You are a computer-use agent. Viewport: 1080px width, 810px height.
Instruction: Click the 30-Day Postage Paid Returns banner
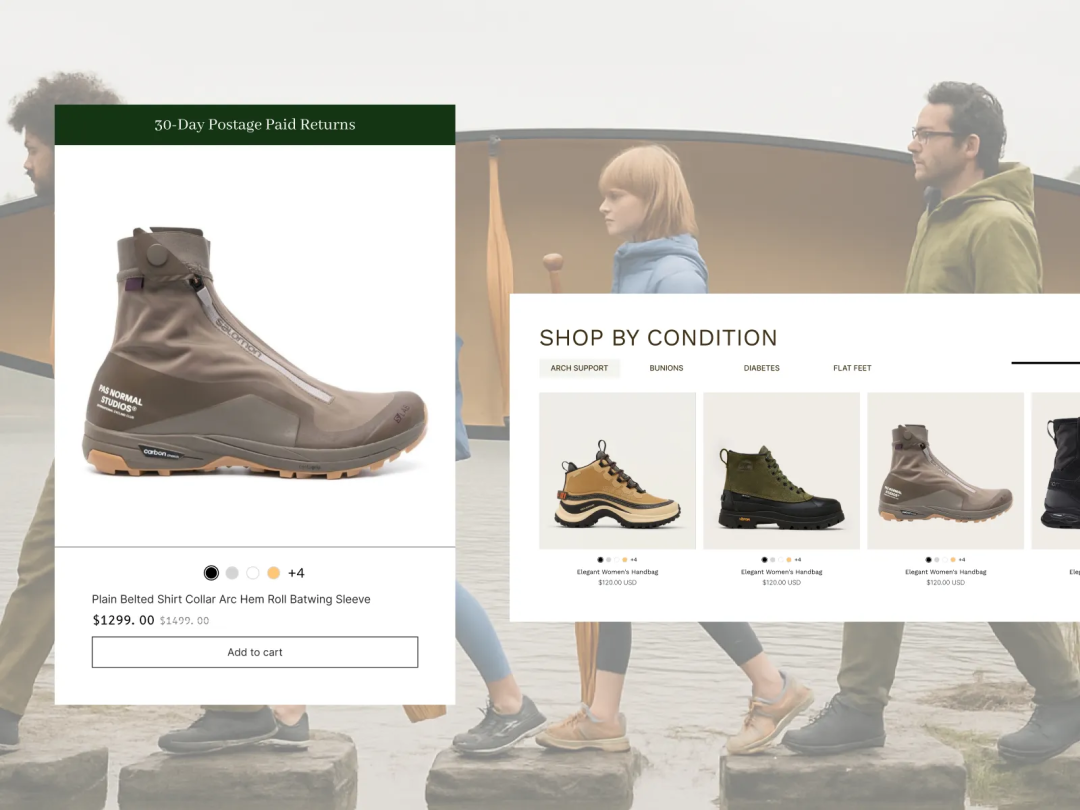click(x=255, y=125)
